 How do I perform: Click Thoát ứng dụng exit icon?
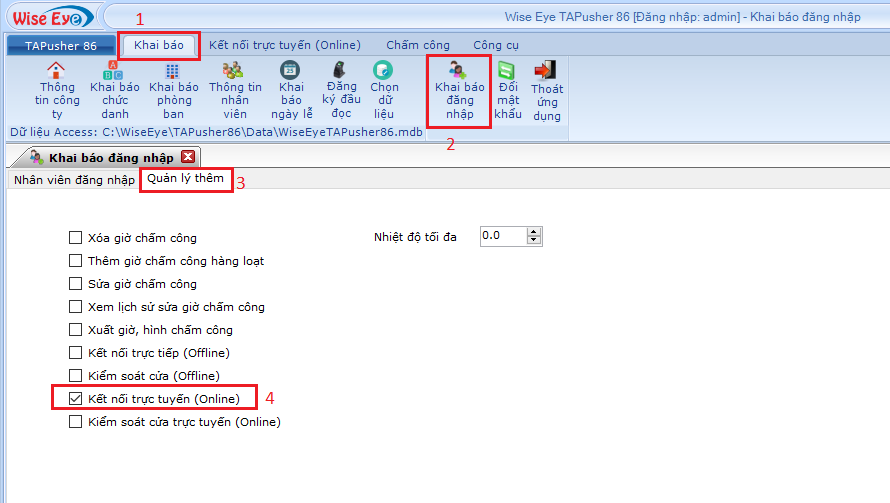tap(546, 70)
